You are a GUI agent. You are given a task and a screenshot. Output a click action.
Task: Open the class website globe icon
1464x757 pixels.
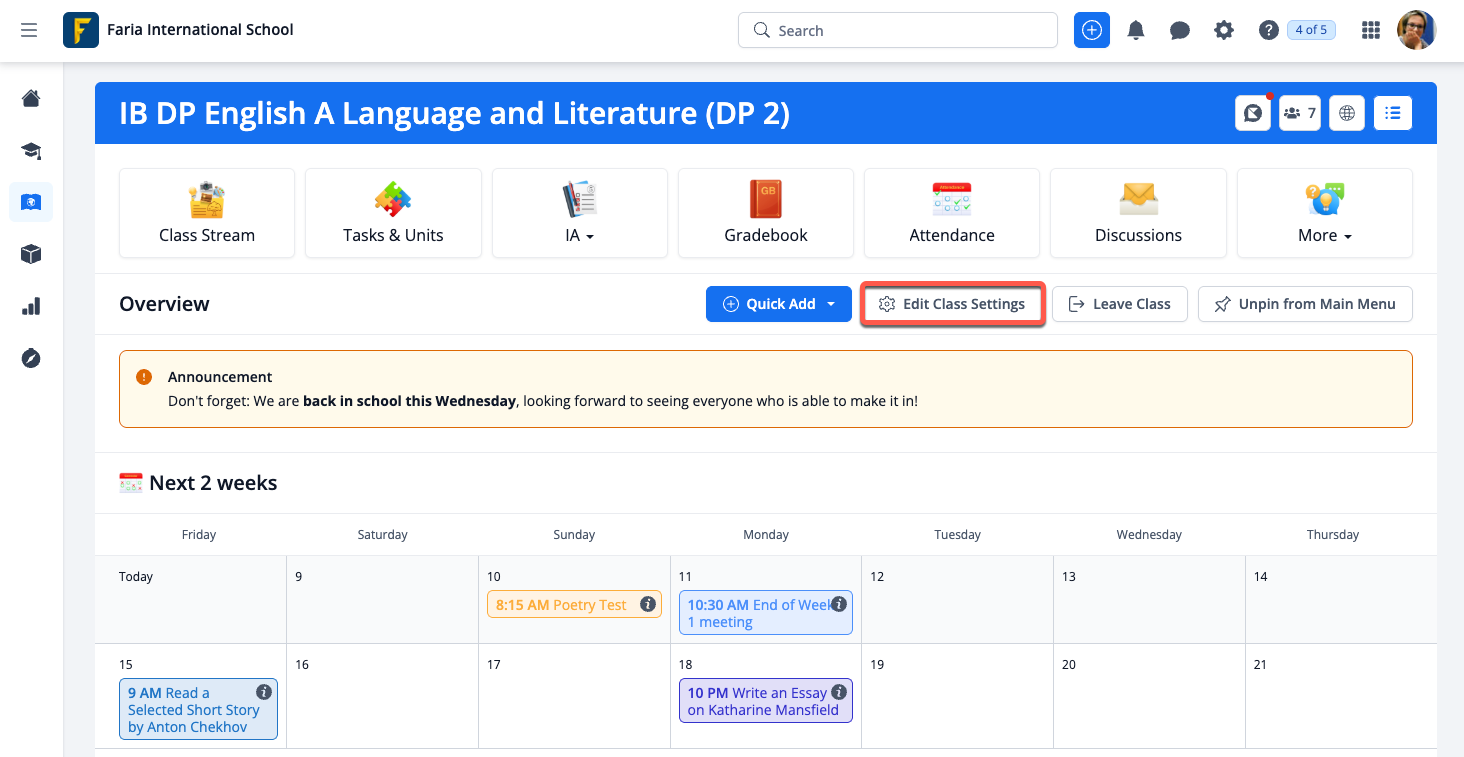(x=1346, y=112)
